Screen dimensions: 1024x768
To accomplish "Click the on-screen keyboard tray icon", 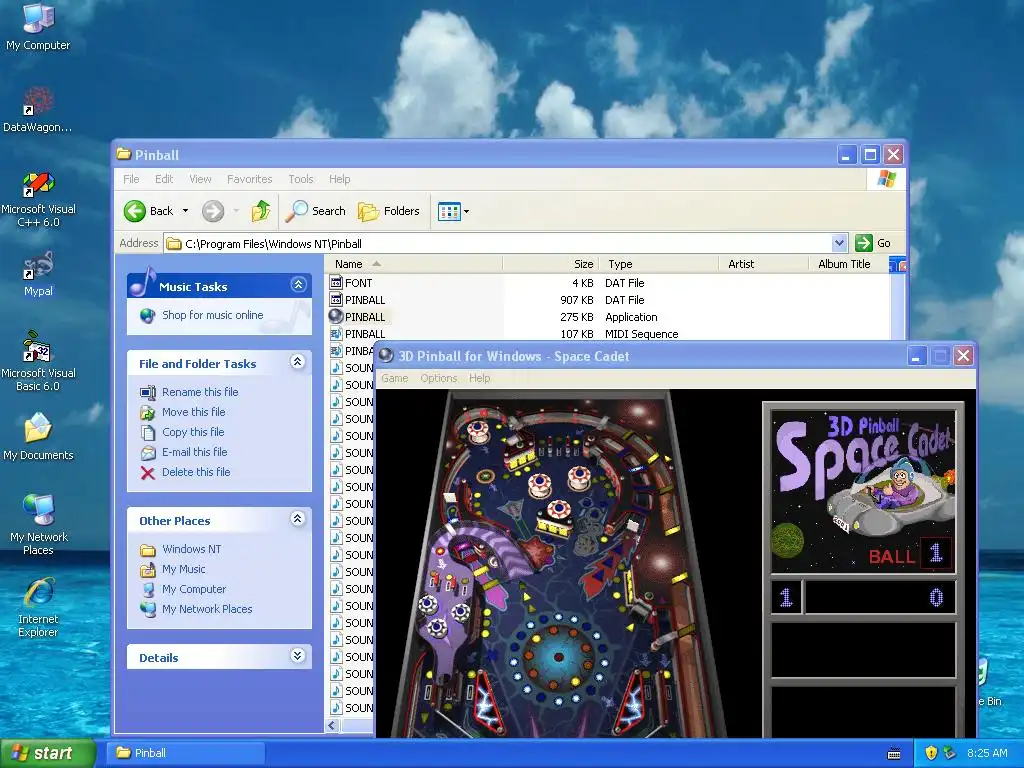I will pyautogui.click(x=894, y=754).
